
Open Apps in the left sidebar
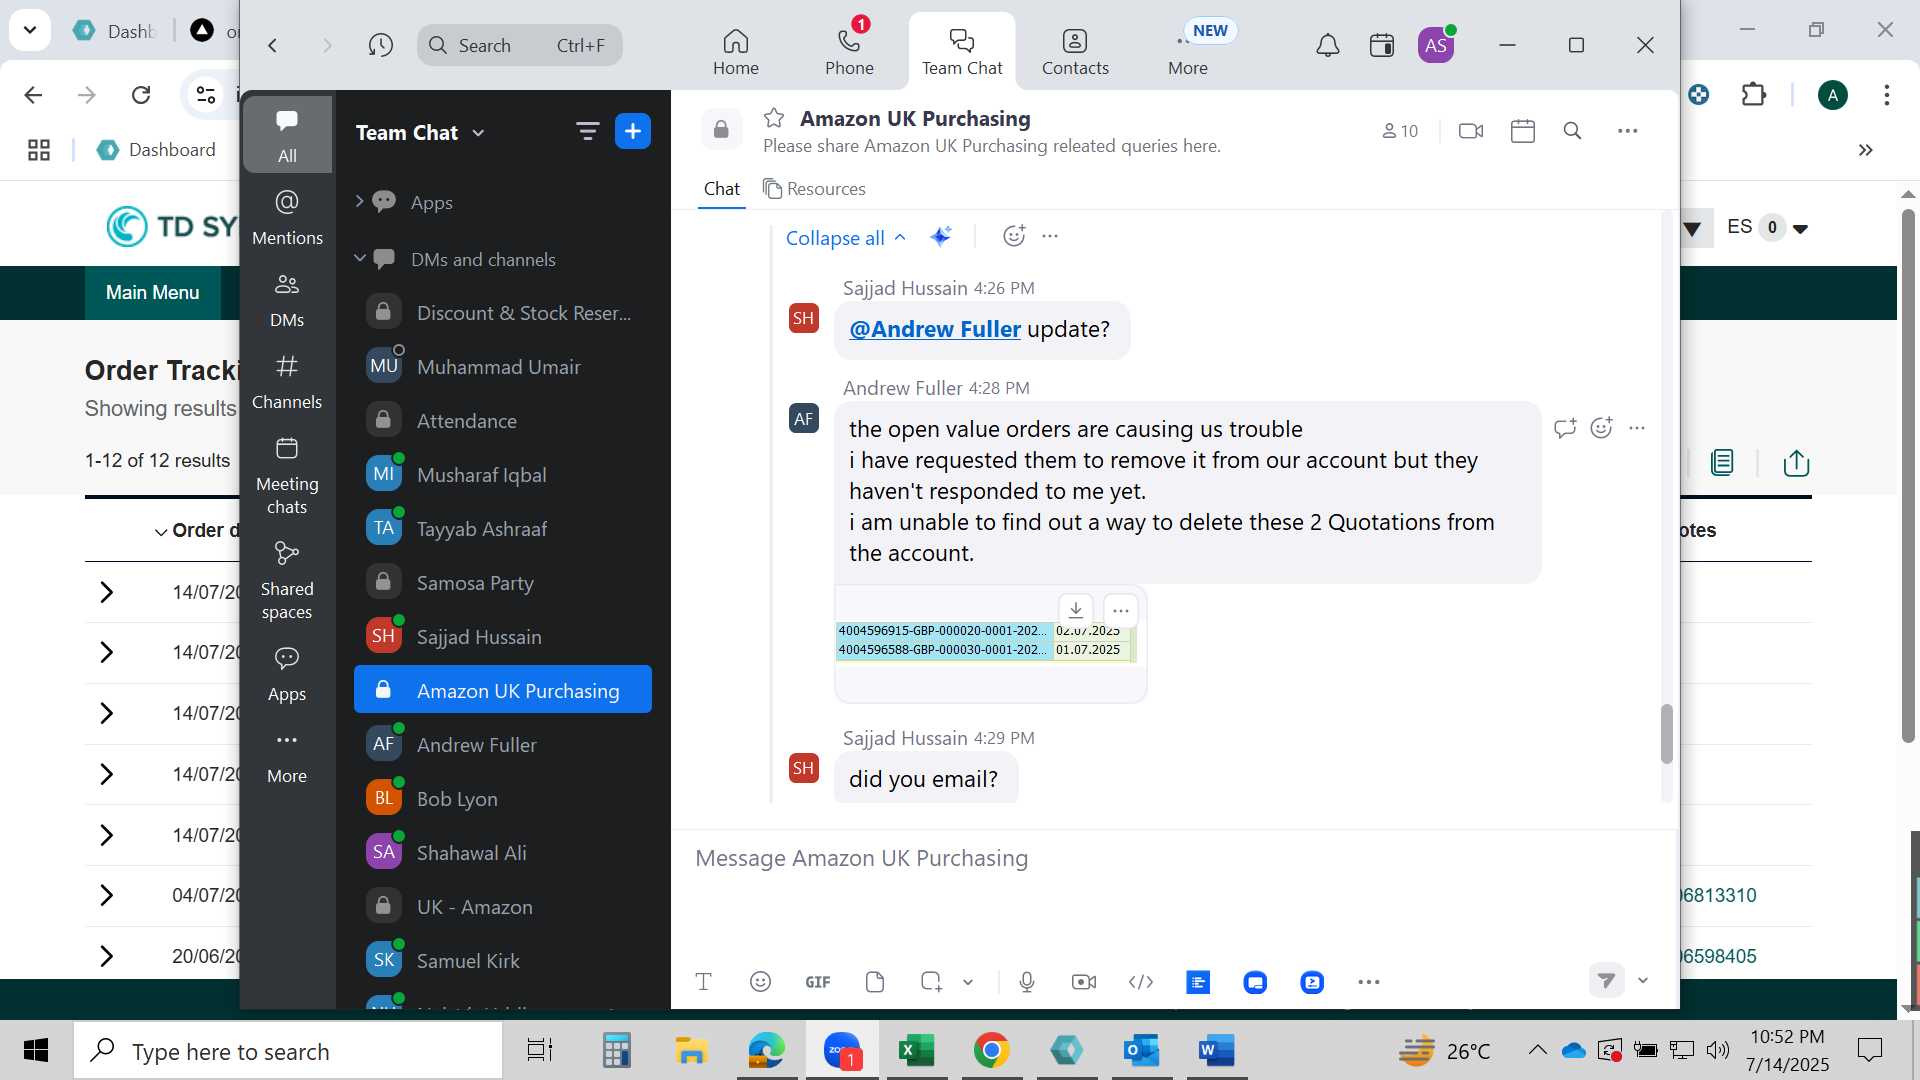(x=287, y=673)
